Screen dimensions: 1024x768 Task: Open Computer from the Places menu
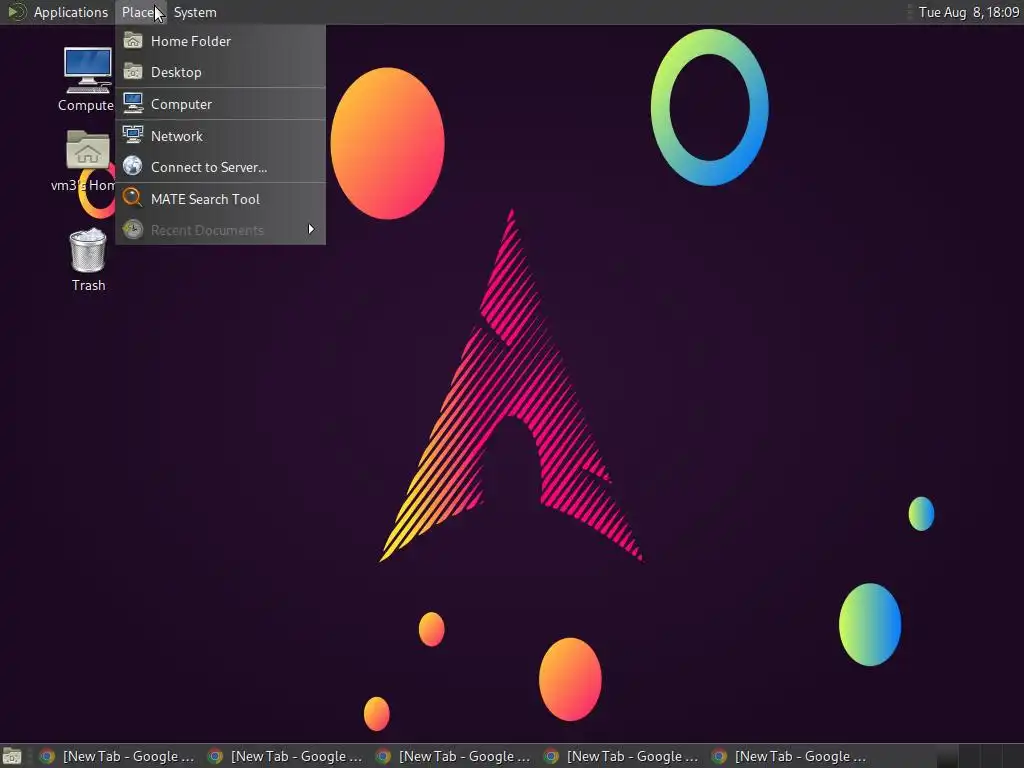click(221, 104)
